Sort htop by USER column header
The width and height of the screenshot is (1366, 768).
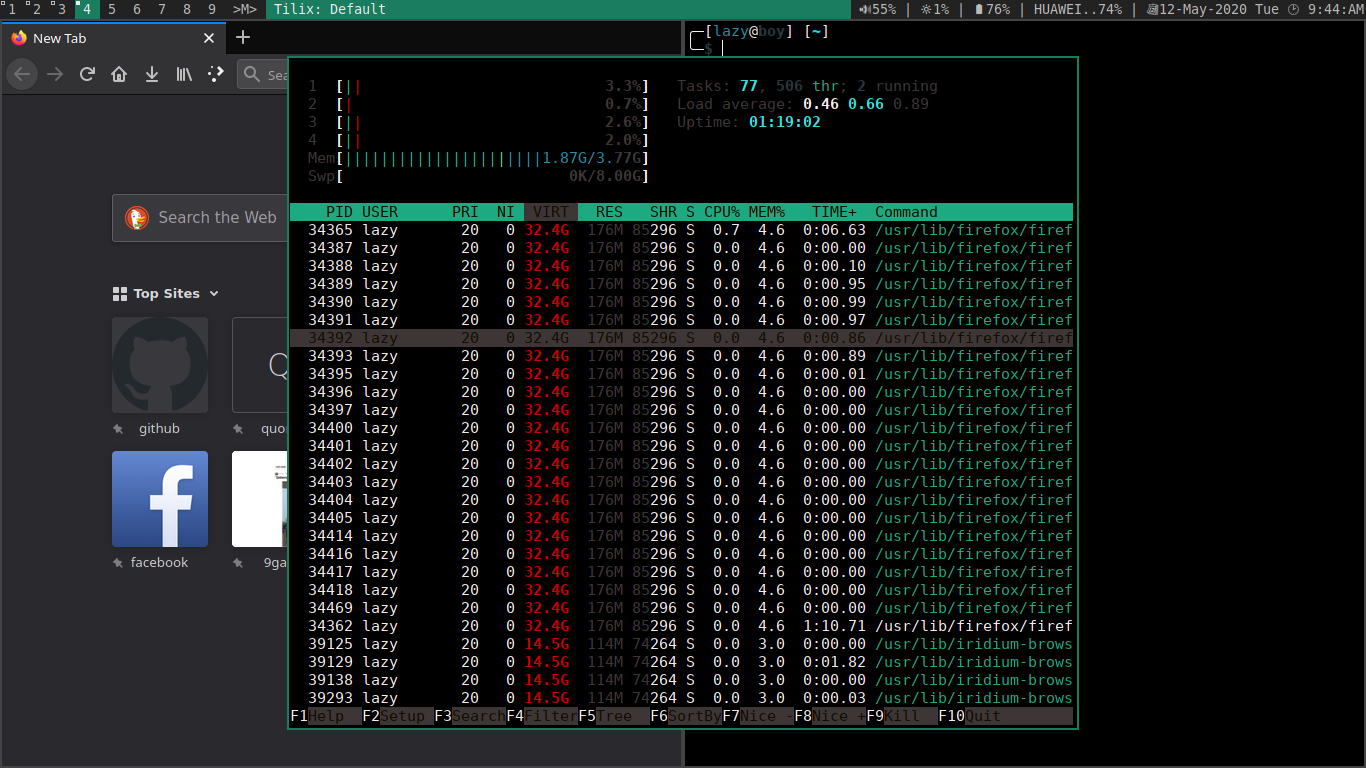point(380,212)
